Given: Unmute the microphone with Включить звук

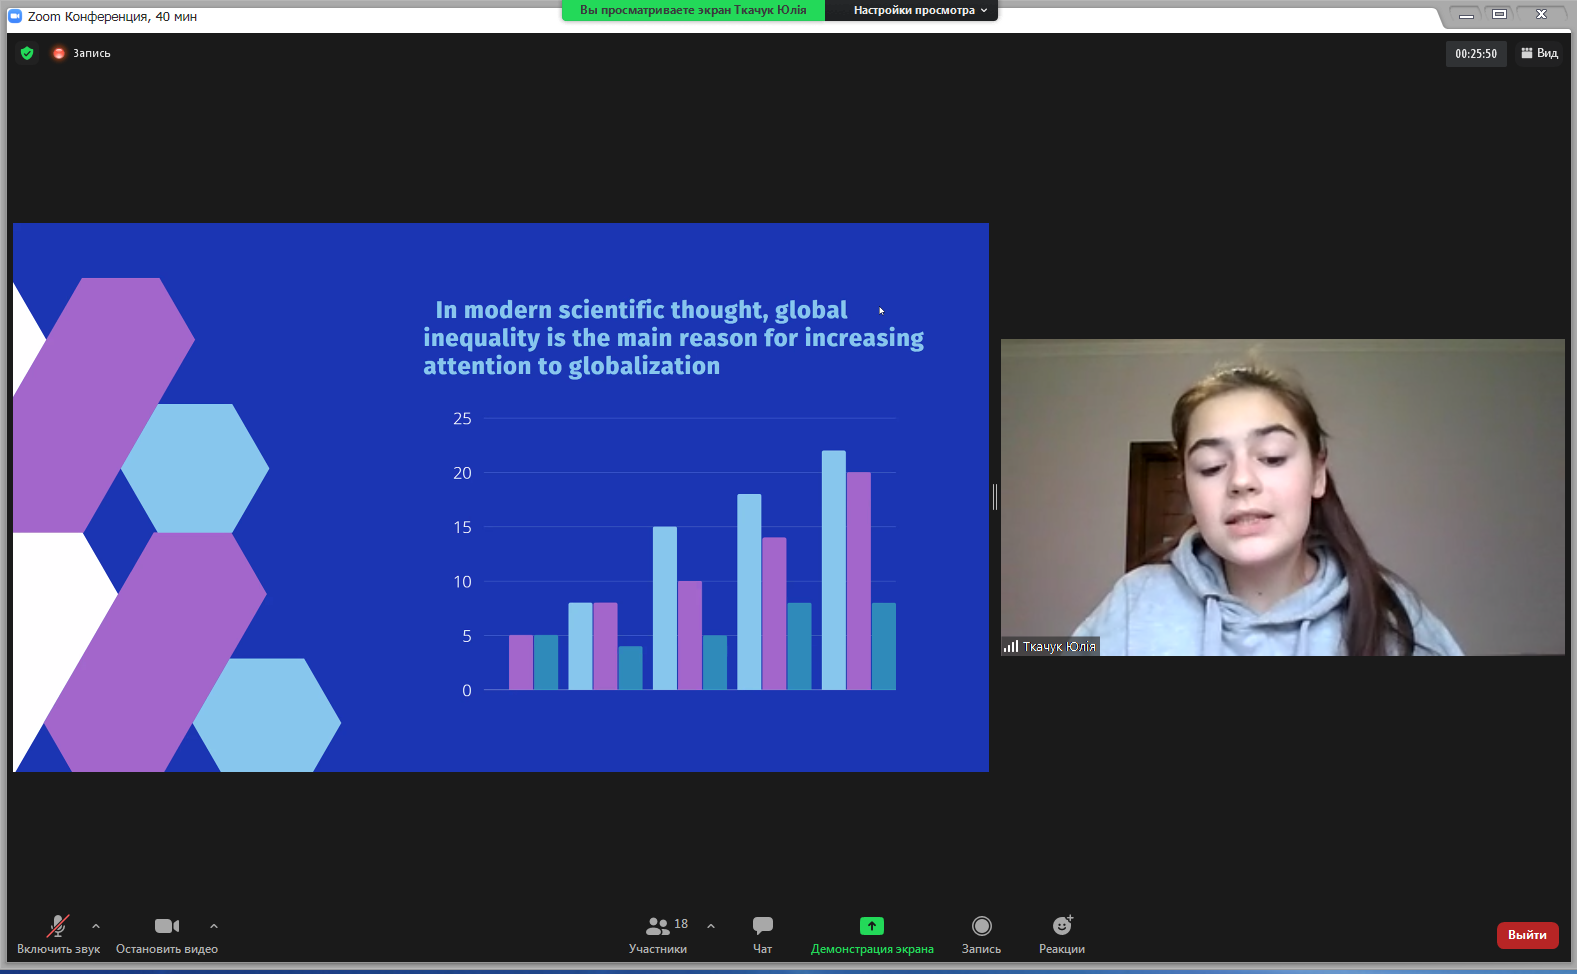Looking at the screenshot, I should tap(58, 935).
